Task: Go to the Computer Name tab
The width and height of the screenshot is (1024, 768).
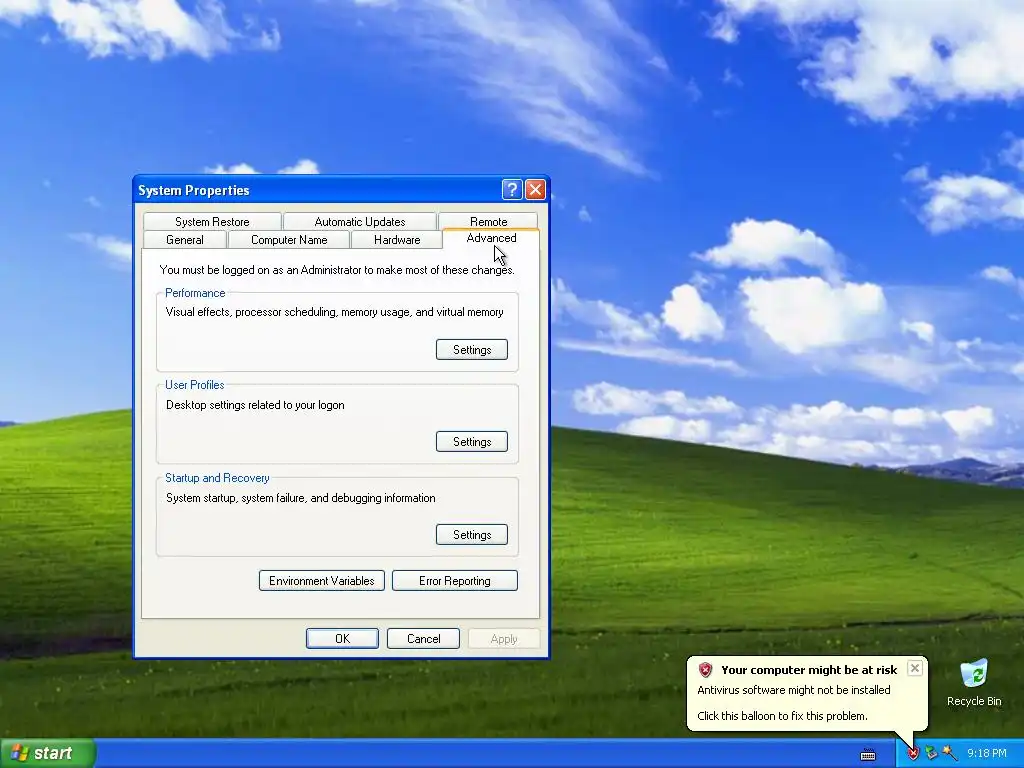Action: [289, 240]
